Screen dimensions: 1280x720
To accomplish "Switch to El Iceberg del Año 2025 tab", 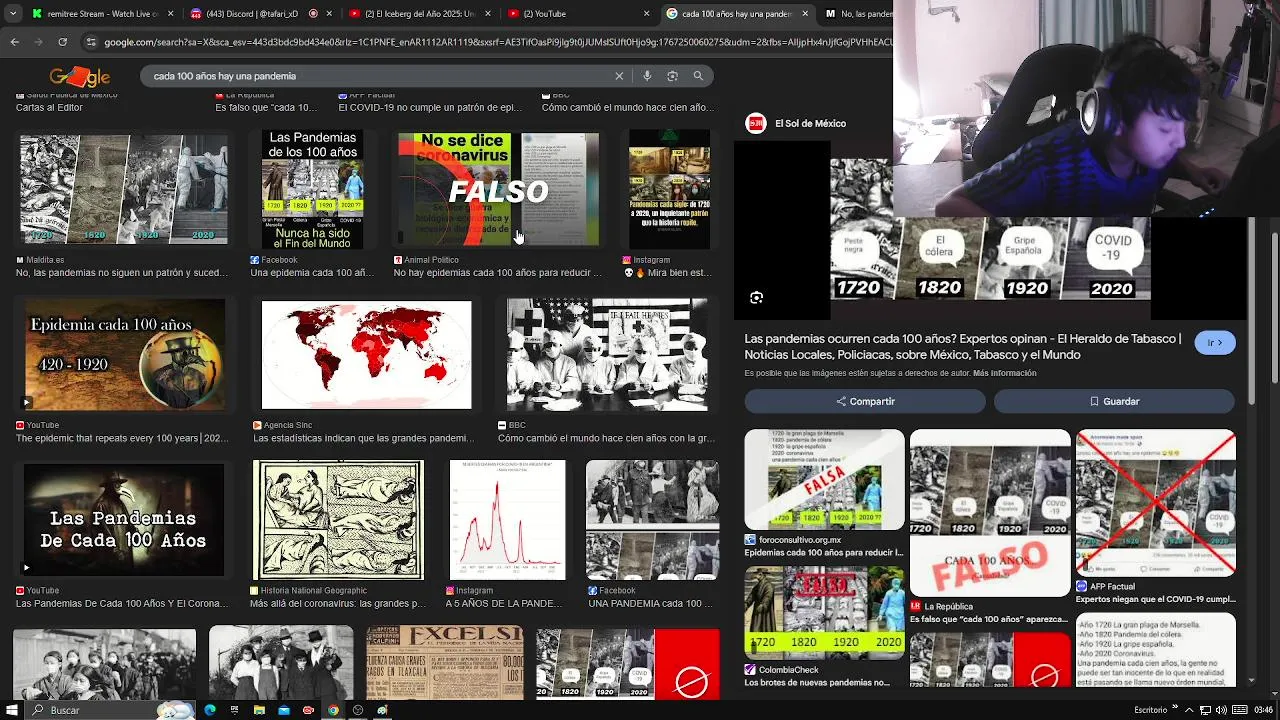I will [420, 14].
